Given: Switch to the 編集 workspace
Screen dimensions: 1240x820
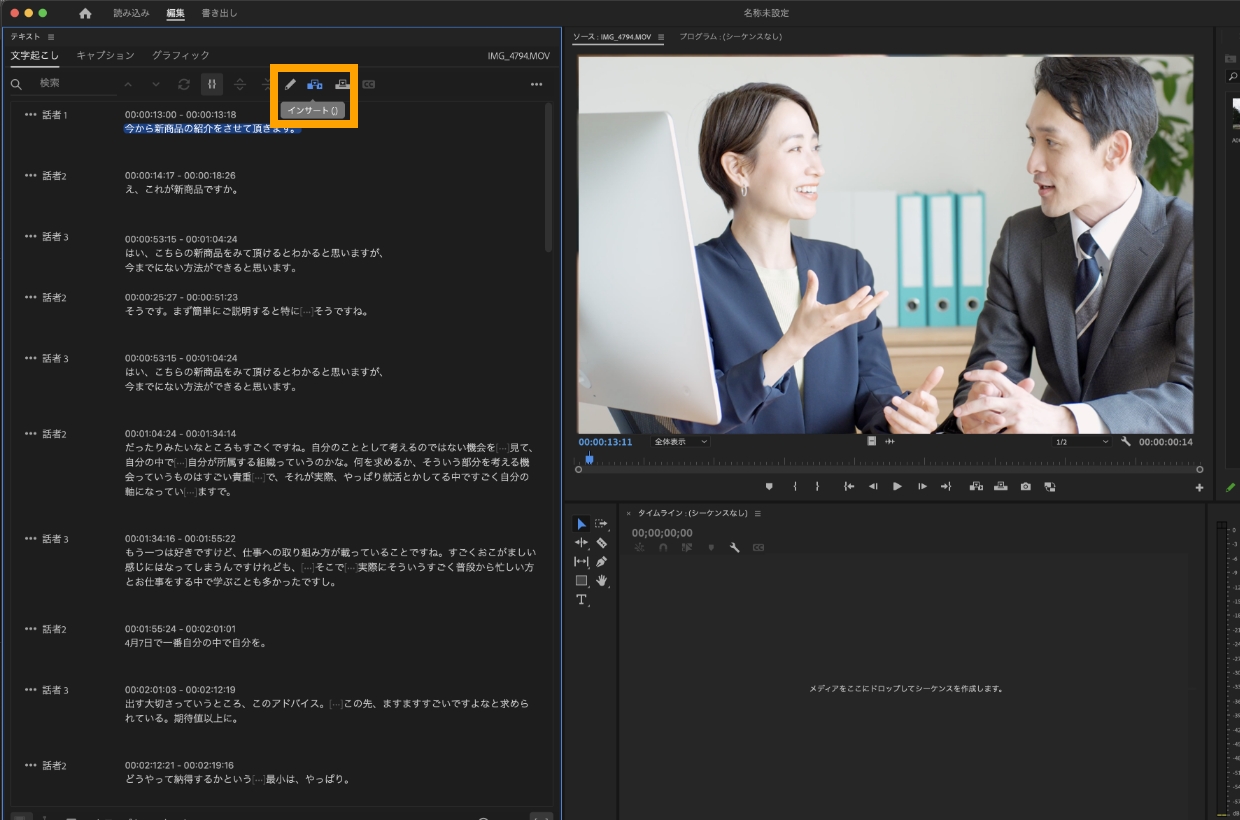Looking at the screenshot, I should [175, 13].
